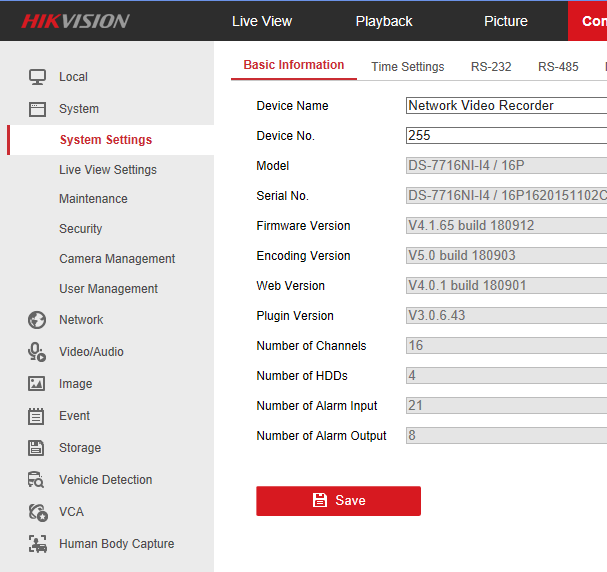Switch to the Time Settings tab

407,67
